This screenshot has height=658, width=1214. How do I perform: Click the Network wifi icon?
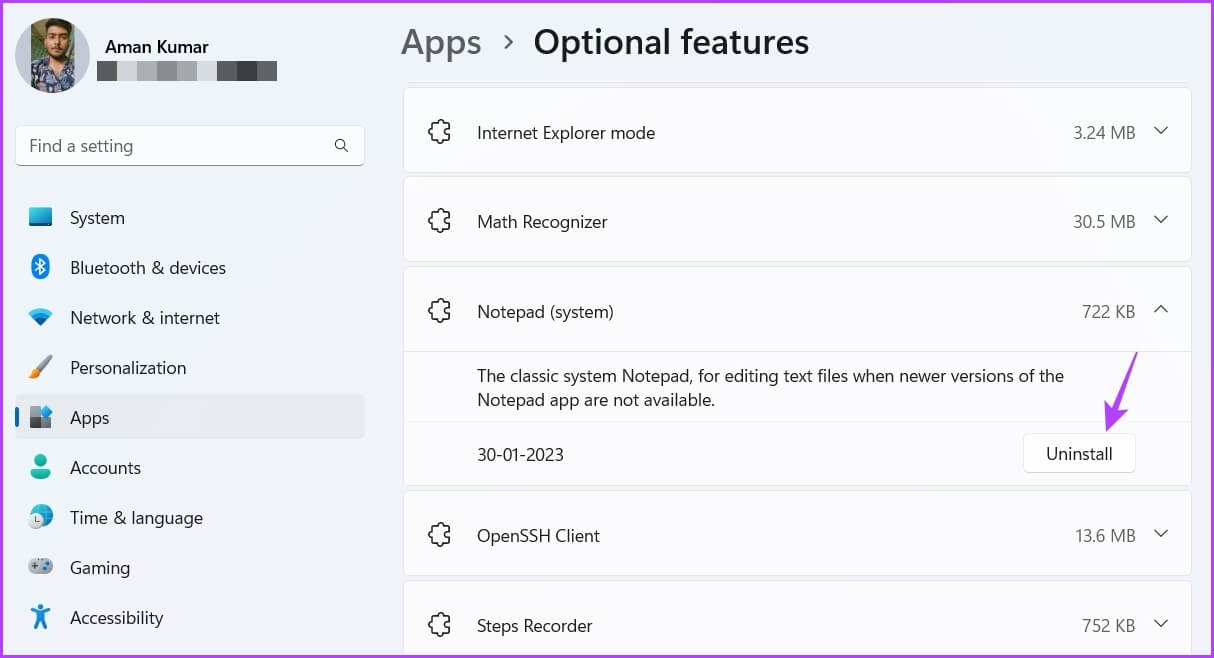(x=40, y=317)
